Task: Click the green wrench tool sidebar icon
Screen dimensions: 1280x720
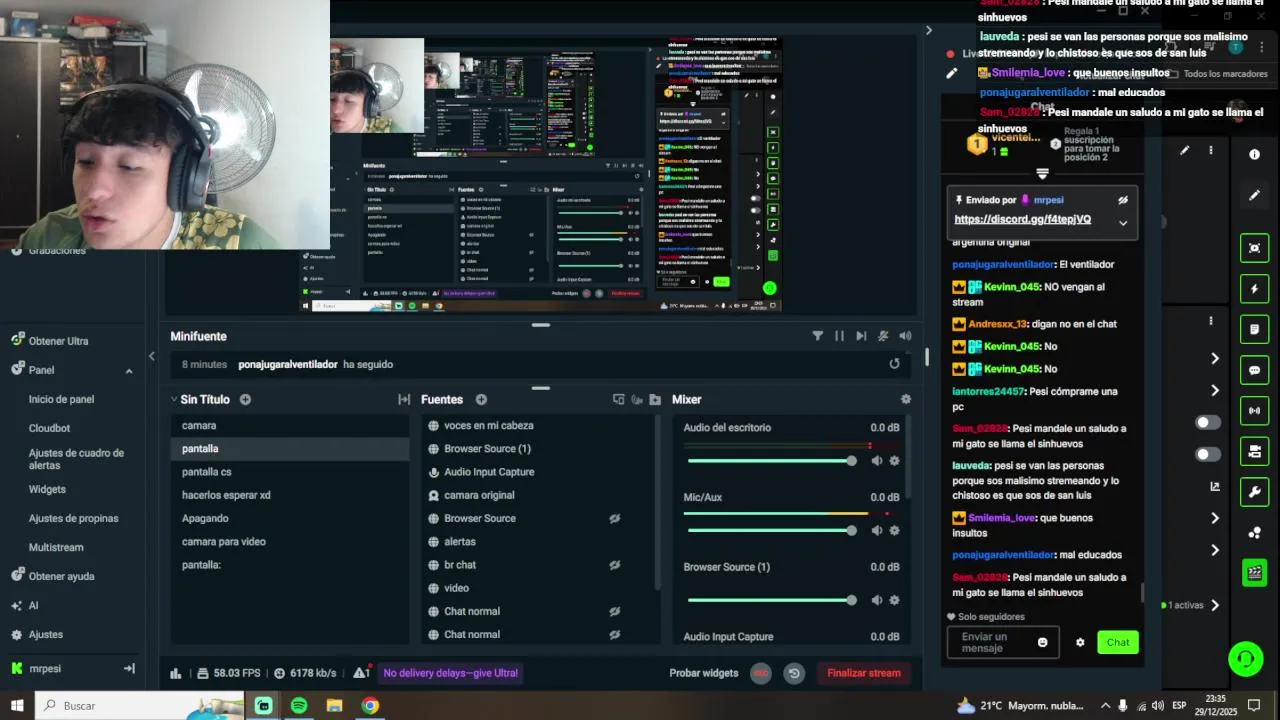Action: 1254,492
